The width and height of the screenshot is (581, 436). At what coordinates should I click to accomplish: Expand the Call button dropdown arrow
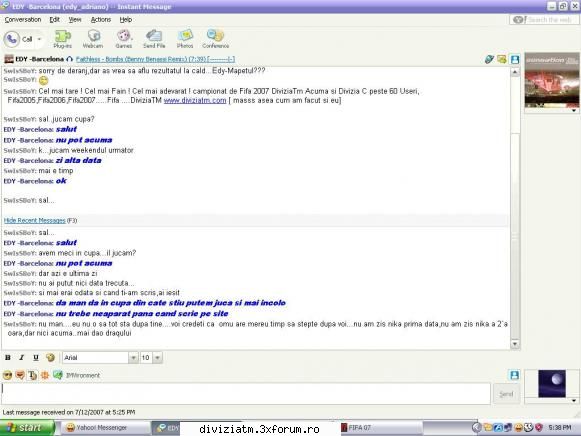tap(39, 39)
